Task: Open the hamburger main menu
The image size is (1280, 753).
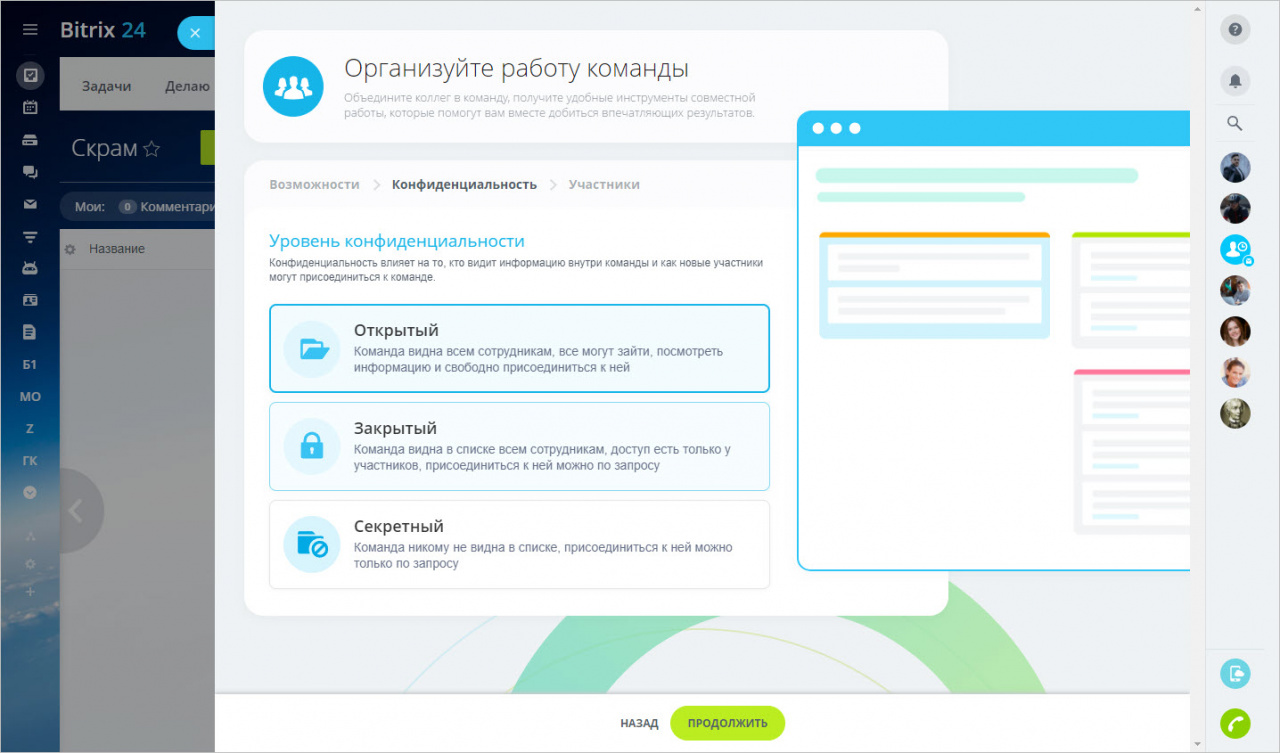Action: tap(30, 30)
